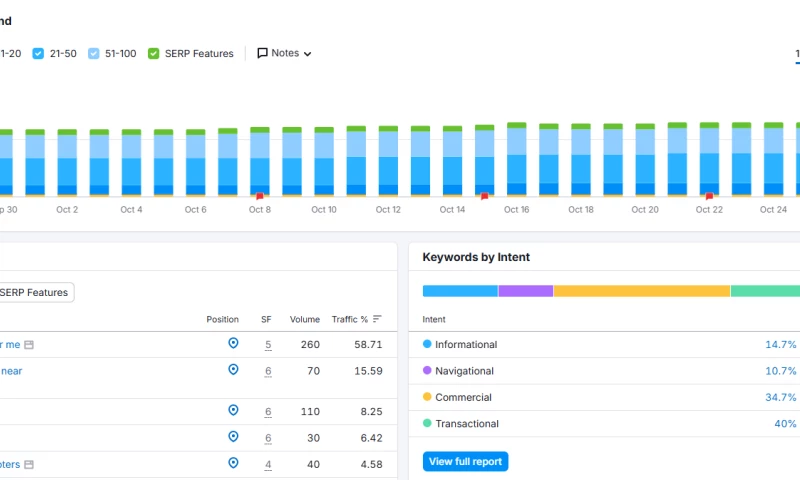Disable the SERP Features checkbox in chart legend
The width and height of the screenshot is (800, 480).
click(154, 54)
